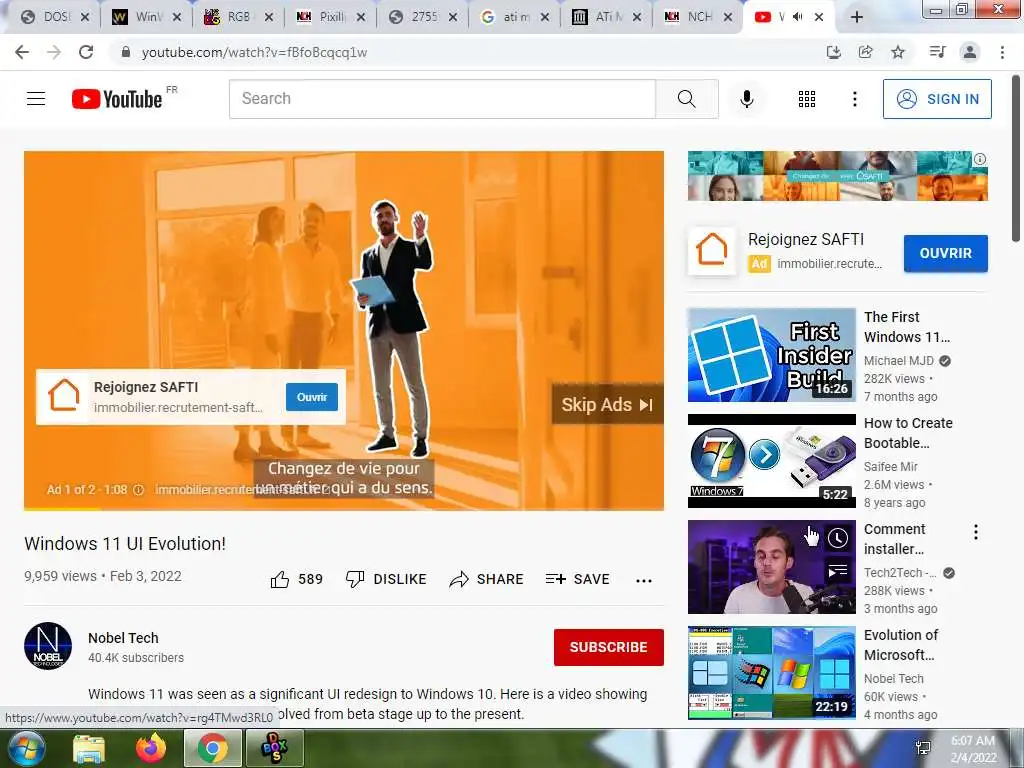Click the SIGN IN button
This screenshot has width=1024, height=768.
tap(937, 99)
